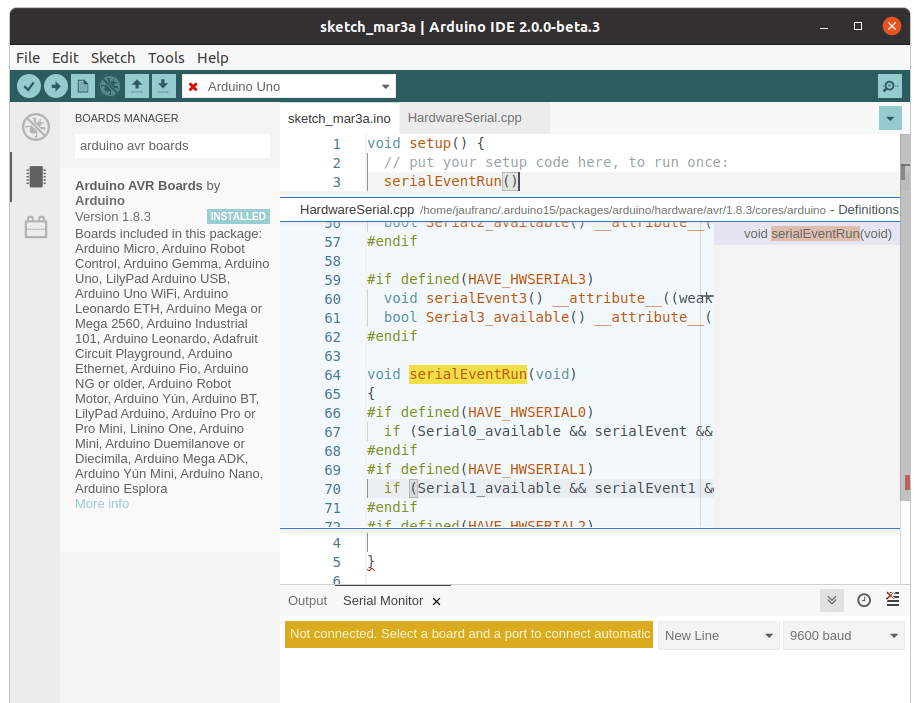
Task: Close the Serial Monitor tab
Action: [x=436, y=601]
